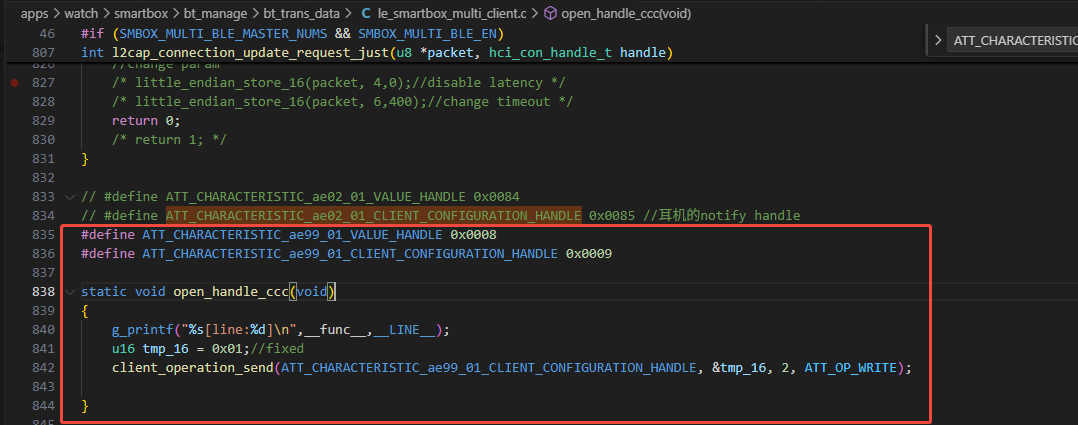
Task: Collapse the comment block at line 833
Action: pos(69,197)
